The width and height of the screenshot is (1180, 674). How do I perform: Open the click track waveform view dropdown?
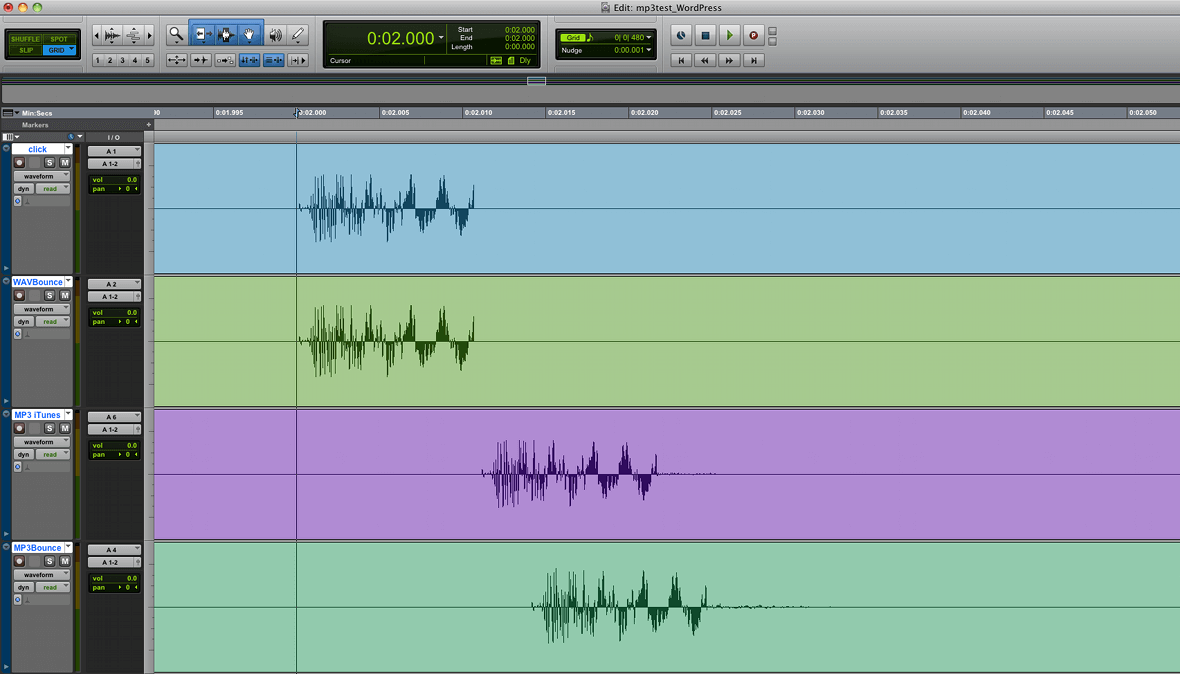(42, 176)
